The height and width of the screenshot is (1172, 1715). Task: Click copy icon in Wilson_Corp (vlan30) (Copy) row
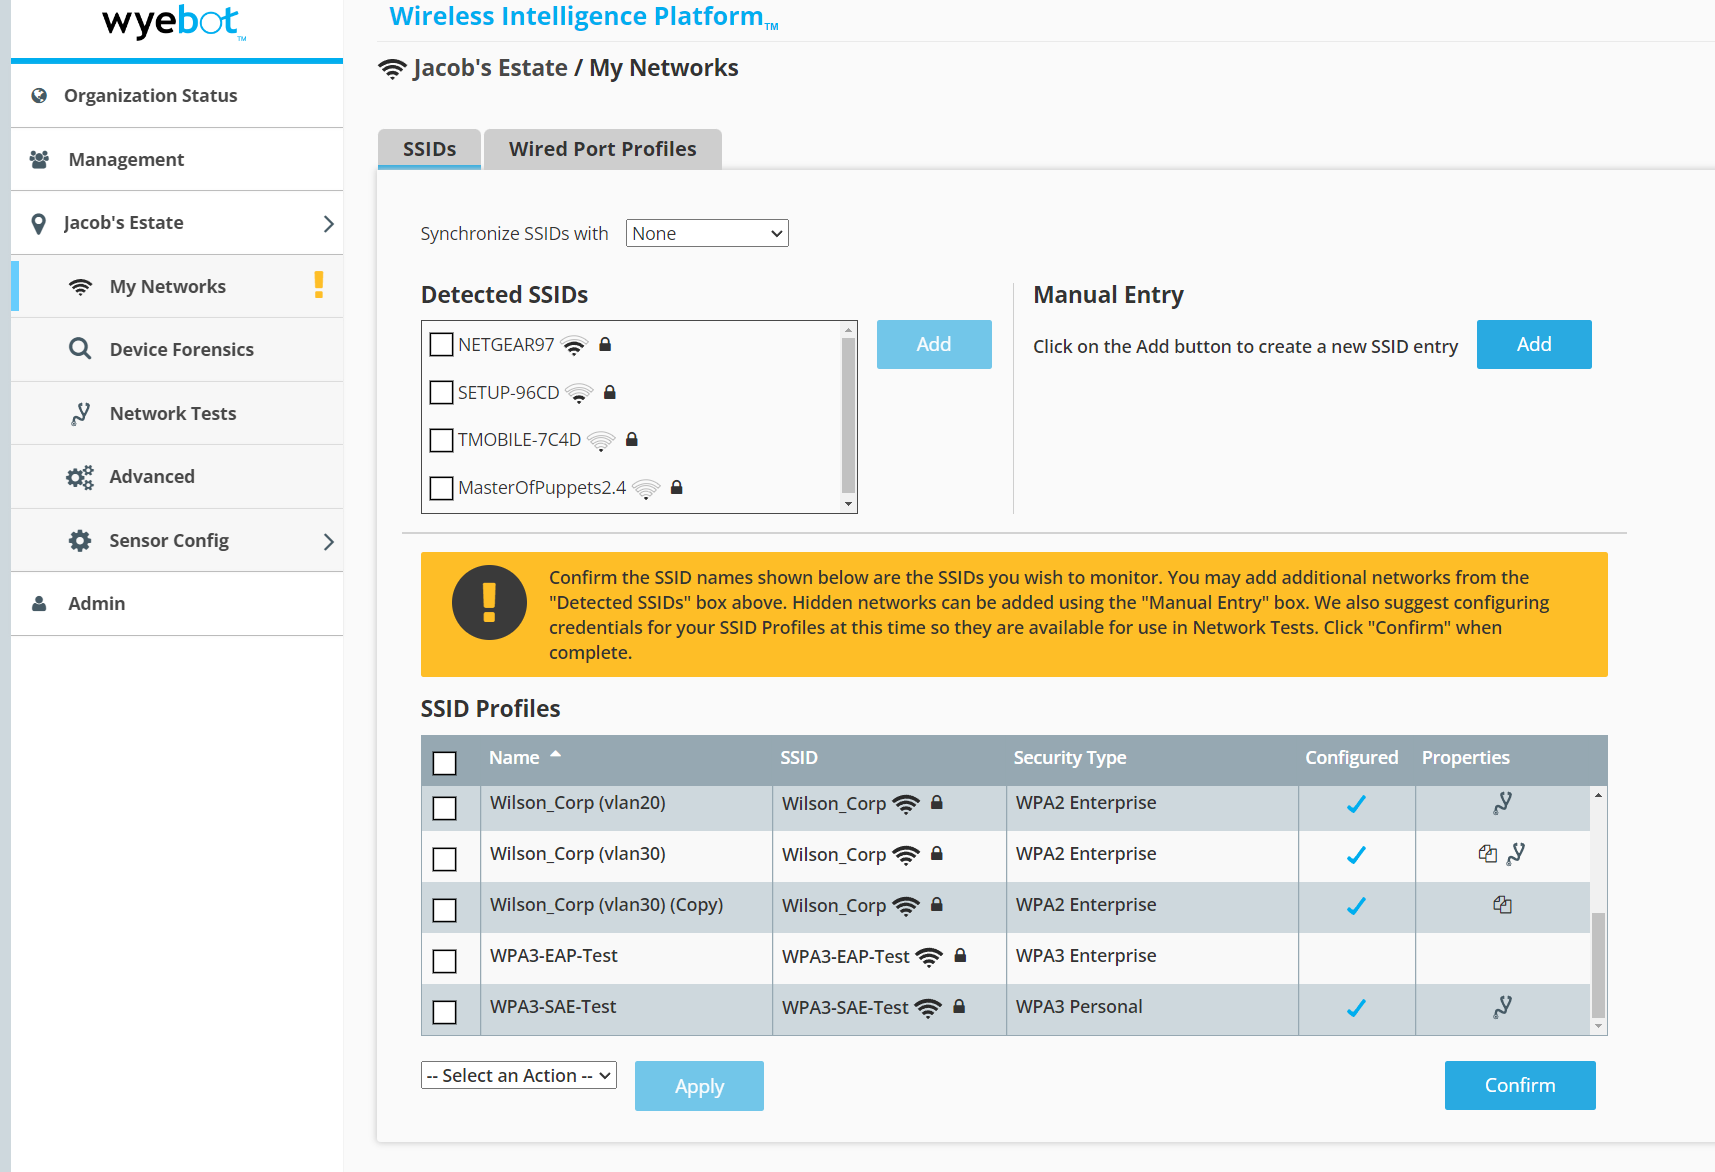click(1502, 905)
